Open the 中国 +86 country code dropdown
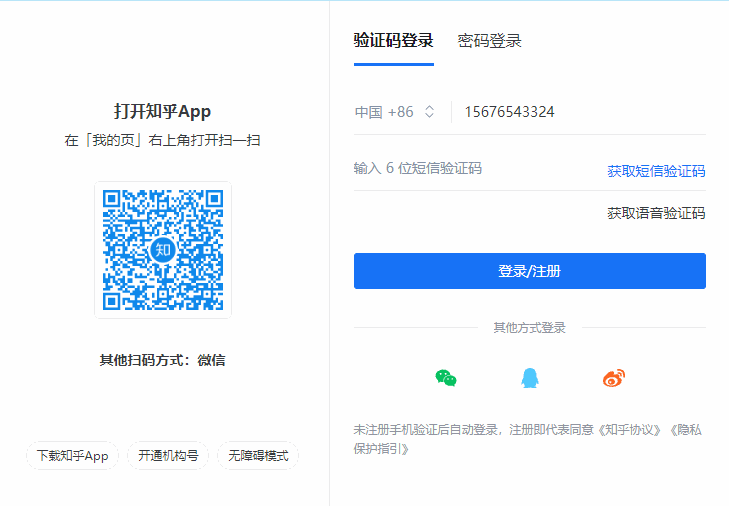Screen dimensions: 729x506 coord(394,112)
